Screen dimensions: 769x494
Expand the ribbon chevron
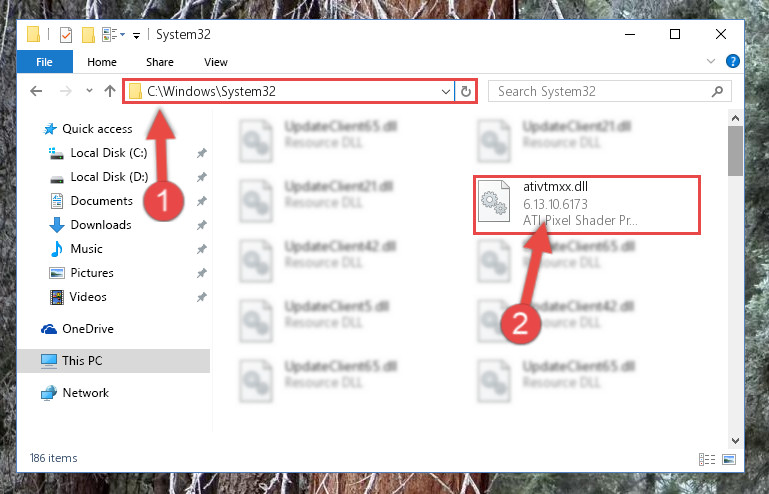[x=710, y=61]
